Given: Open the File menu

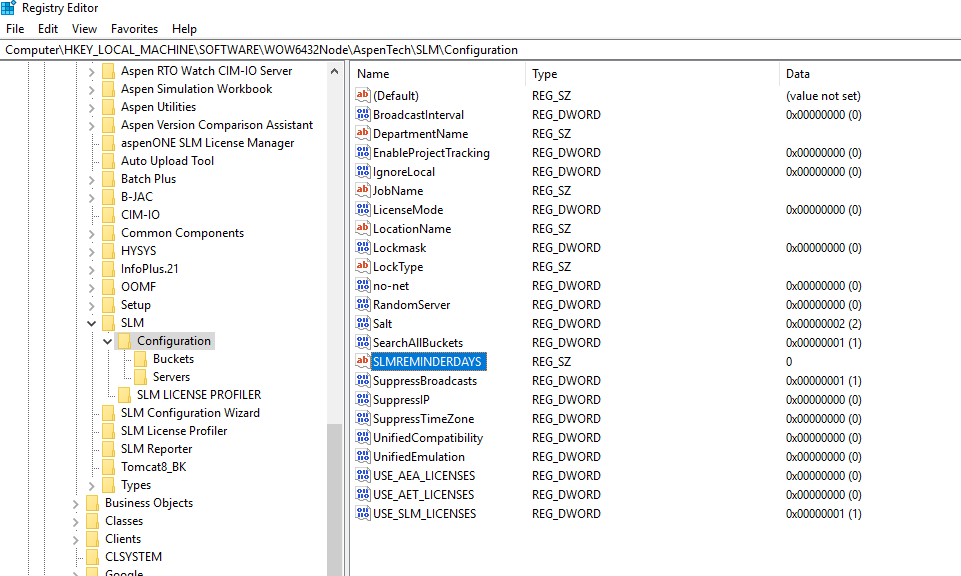Looking at the screenshot, I should (x=15, y=29).
